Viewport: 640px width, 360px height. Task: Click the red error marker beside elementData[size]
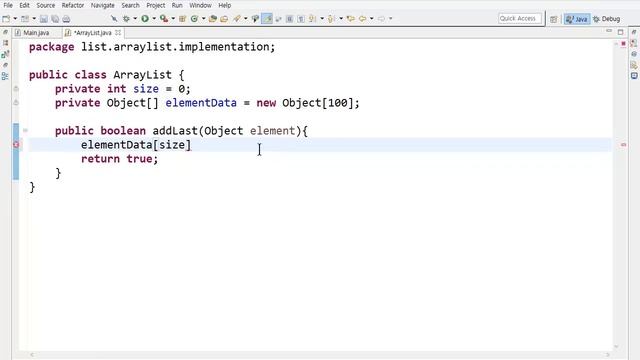[16, 144]
